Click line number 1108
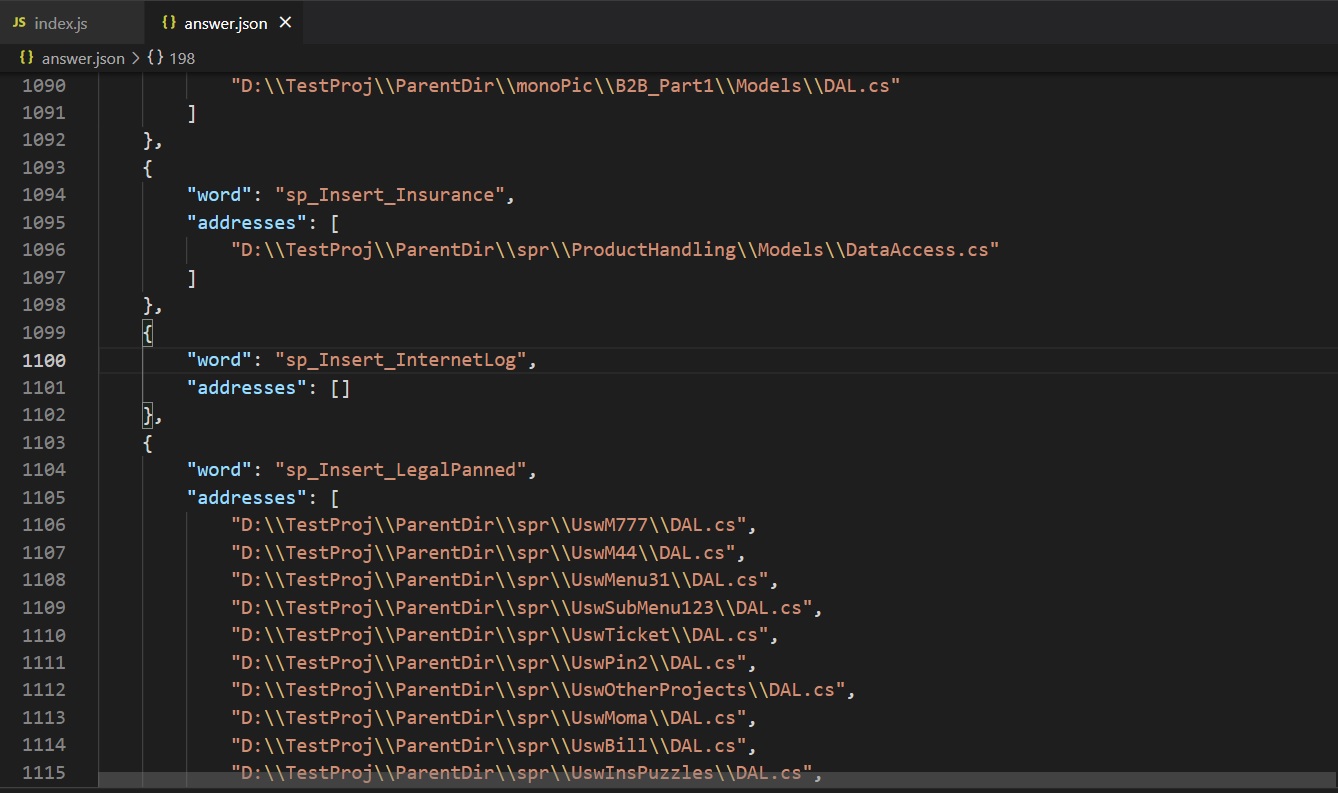Viewport: 1338px width, 793px height. click(x=44, y=579)
